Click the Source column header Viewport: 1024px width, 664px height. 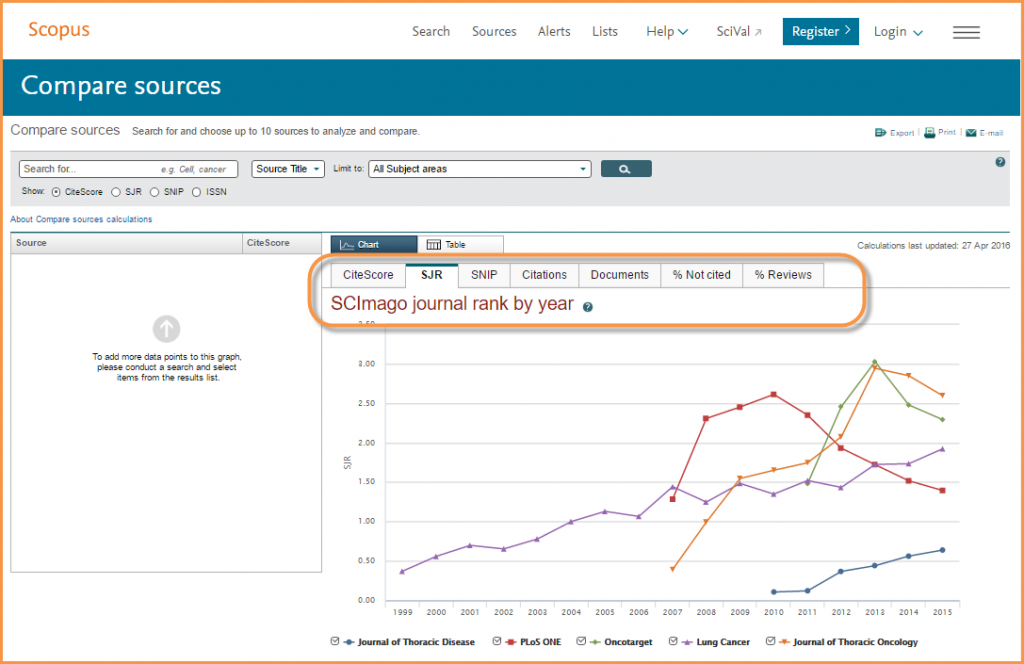tap(127, 243)
